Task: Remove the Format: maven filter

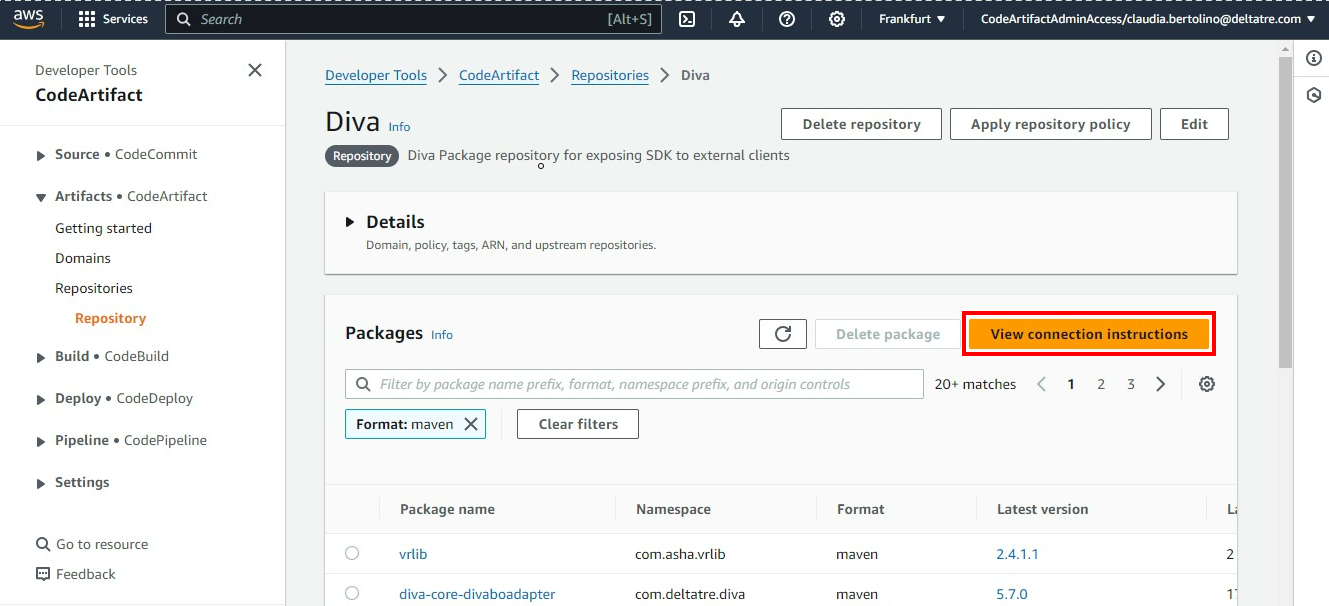Action: (x=471, y=424)
